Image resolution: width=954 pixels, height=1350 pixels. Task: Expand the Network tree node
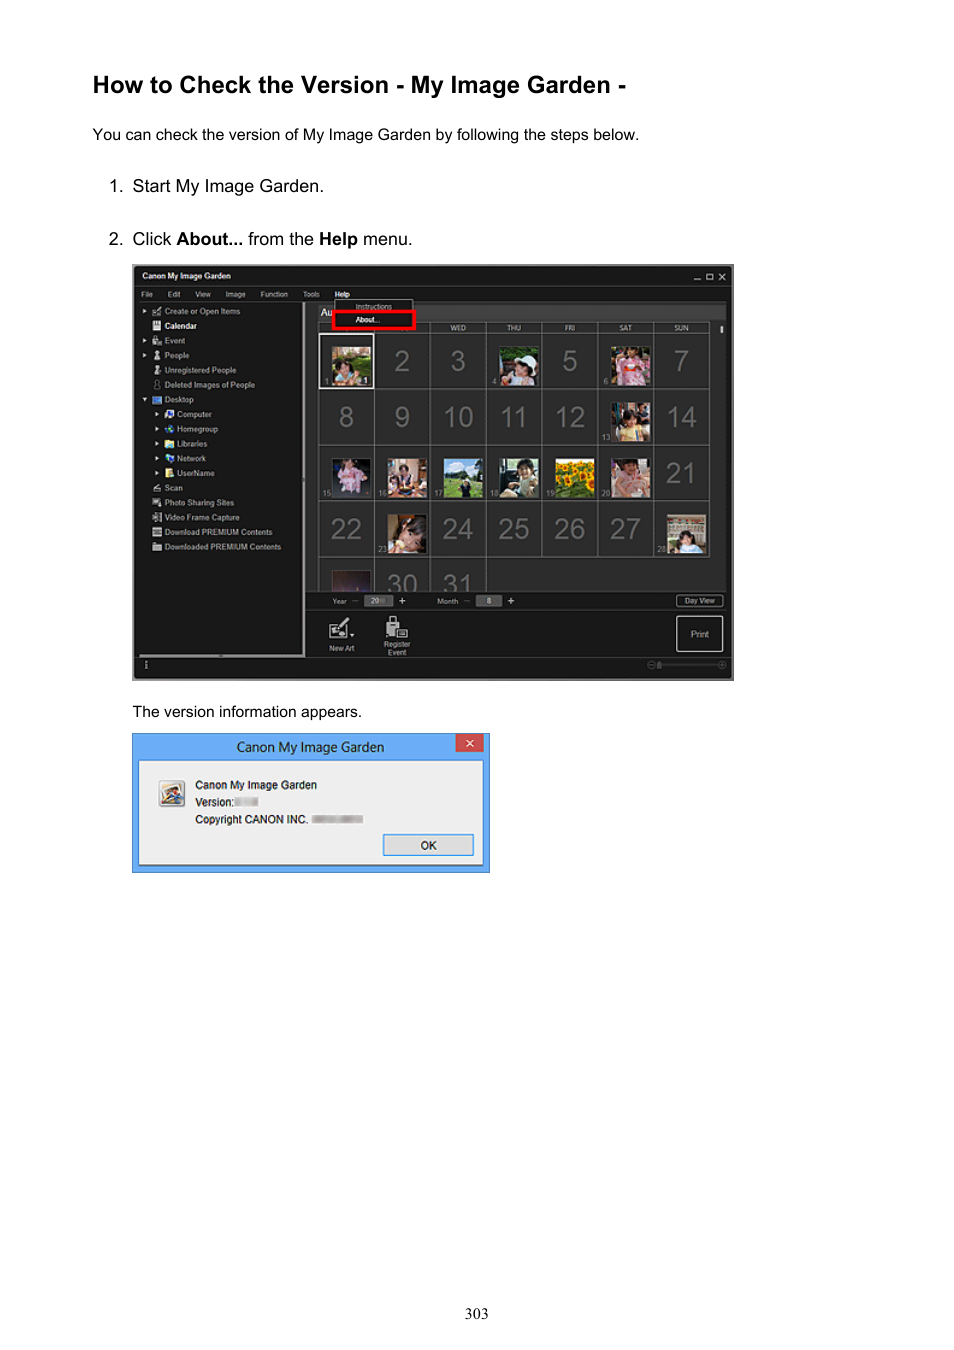157,458
